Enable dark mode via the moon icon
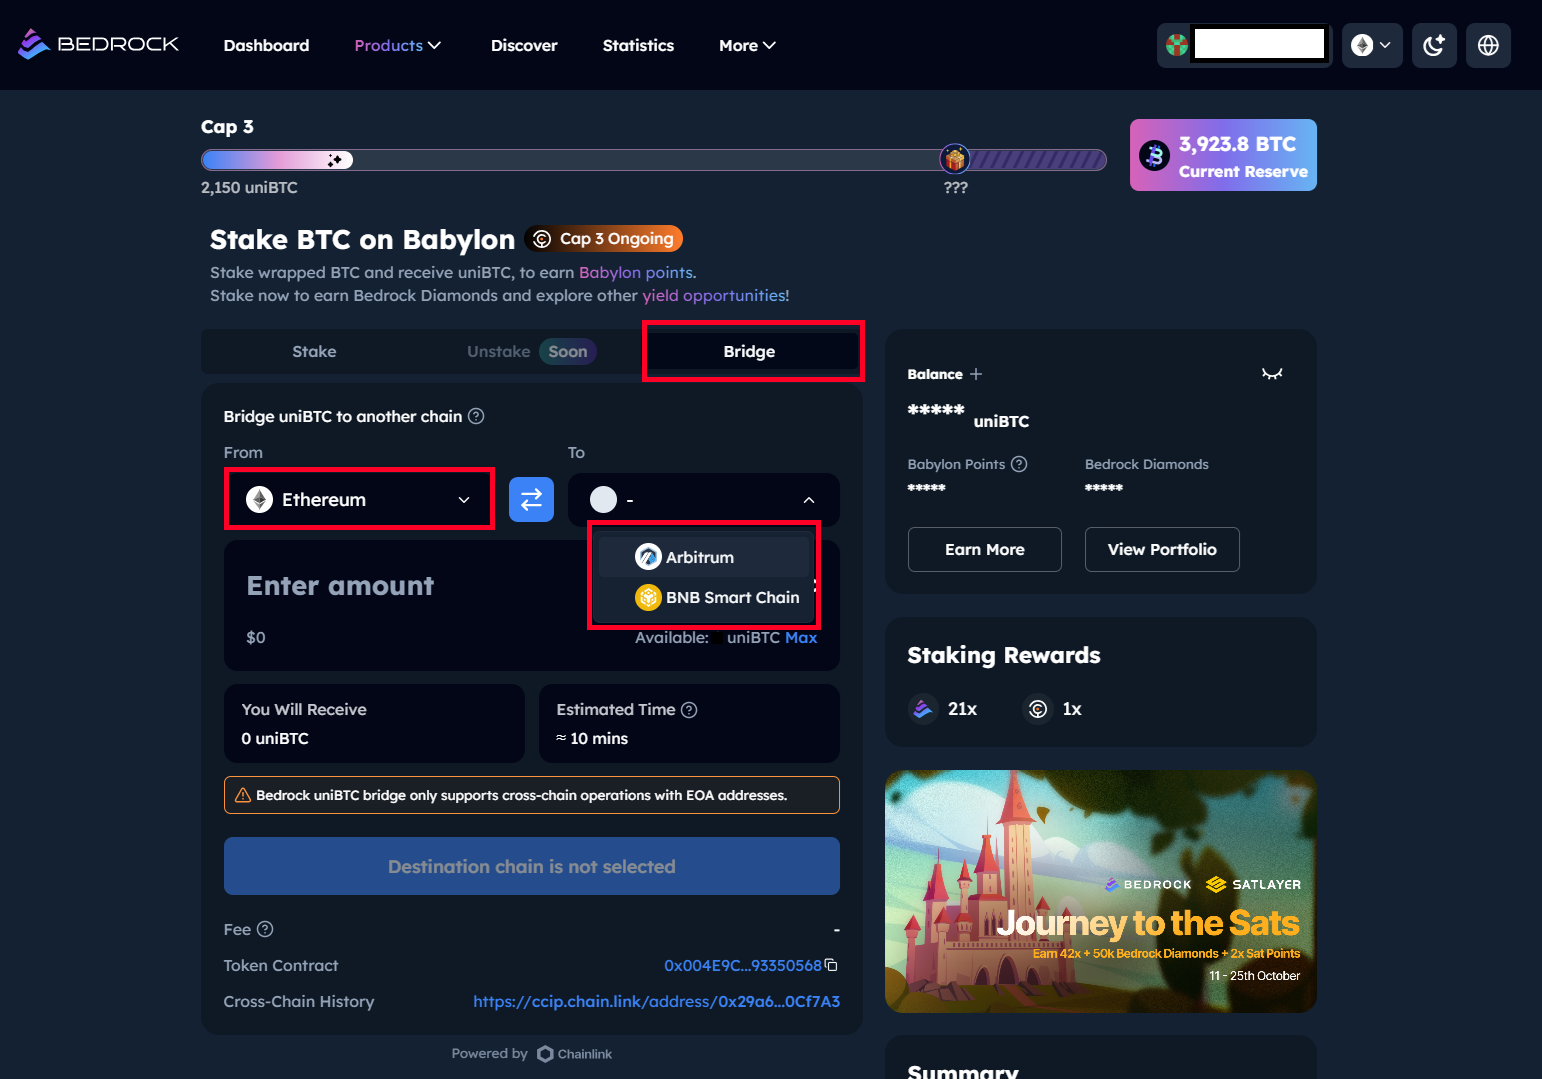 pos(1434,45)
